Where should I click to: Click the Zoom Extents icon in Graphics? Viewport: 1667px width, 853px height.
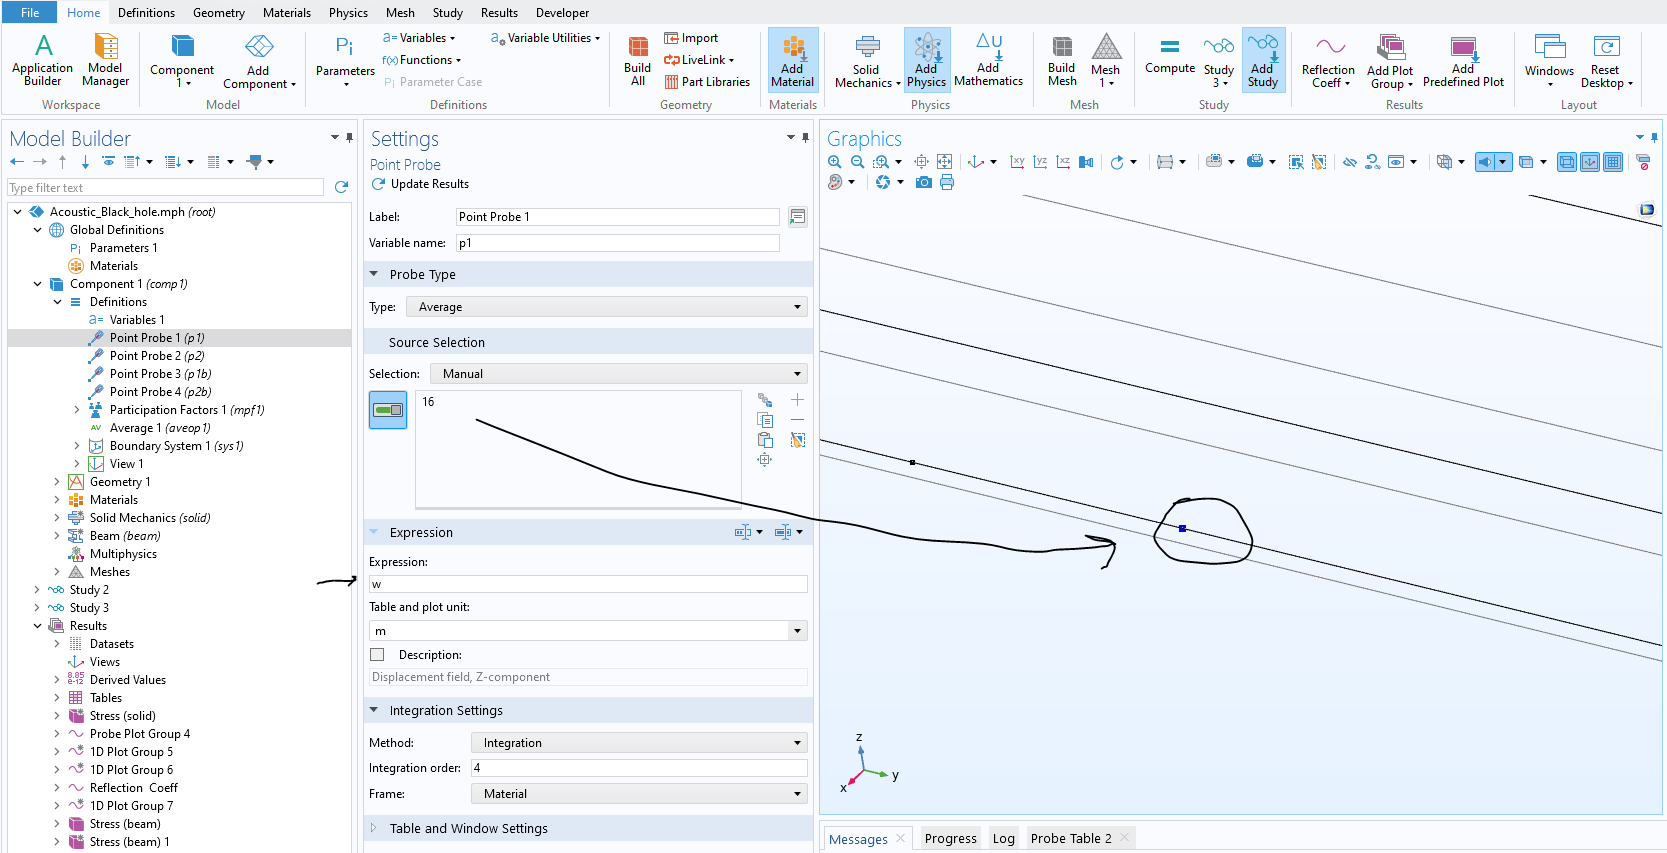click(x=944, y=162)
